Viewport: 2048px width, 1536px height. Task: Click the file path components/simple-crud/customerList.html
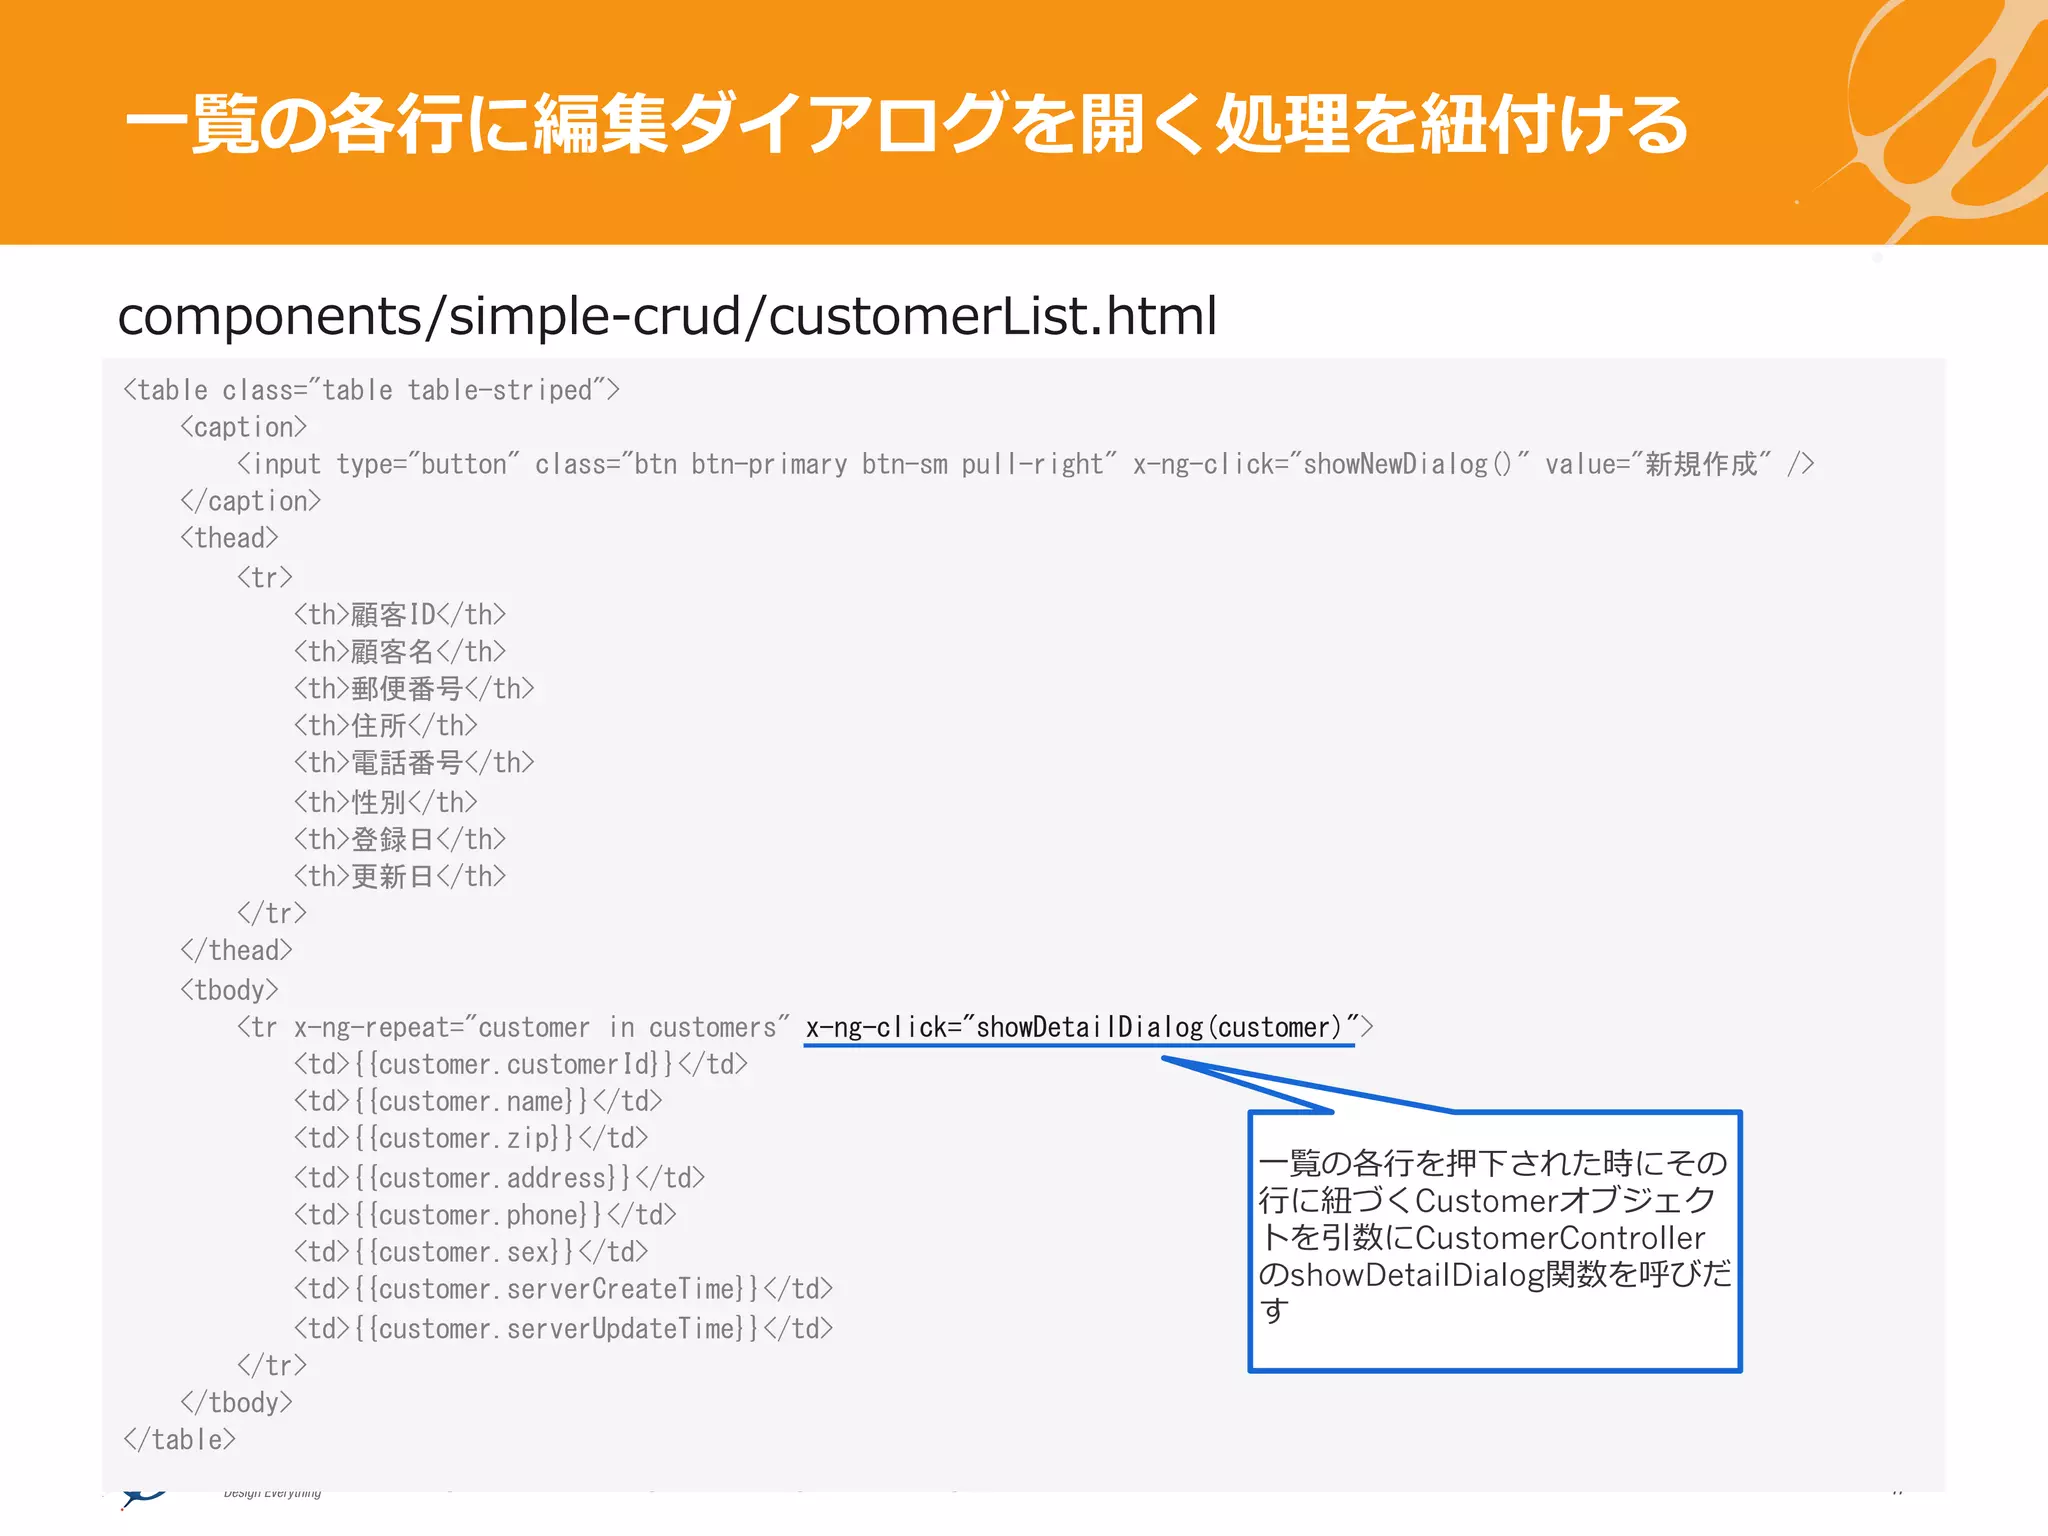point(667,316)
